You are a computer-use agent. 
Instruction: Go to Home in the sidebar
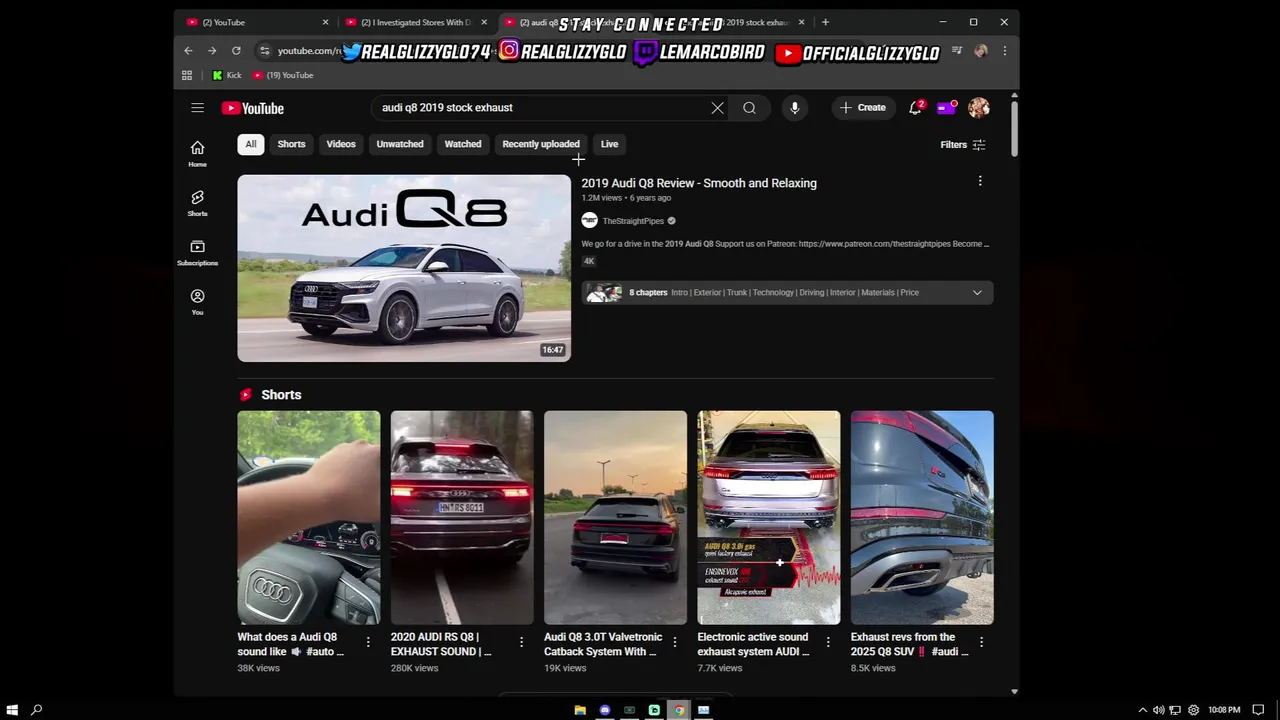click(x=197, y=154)
